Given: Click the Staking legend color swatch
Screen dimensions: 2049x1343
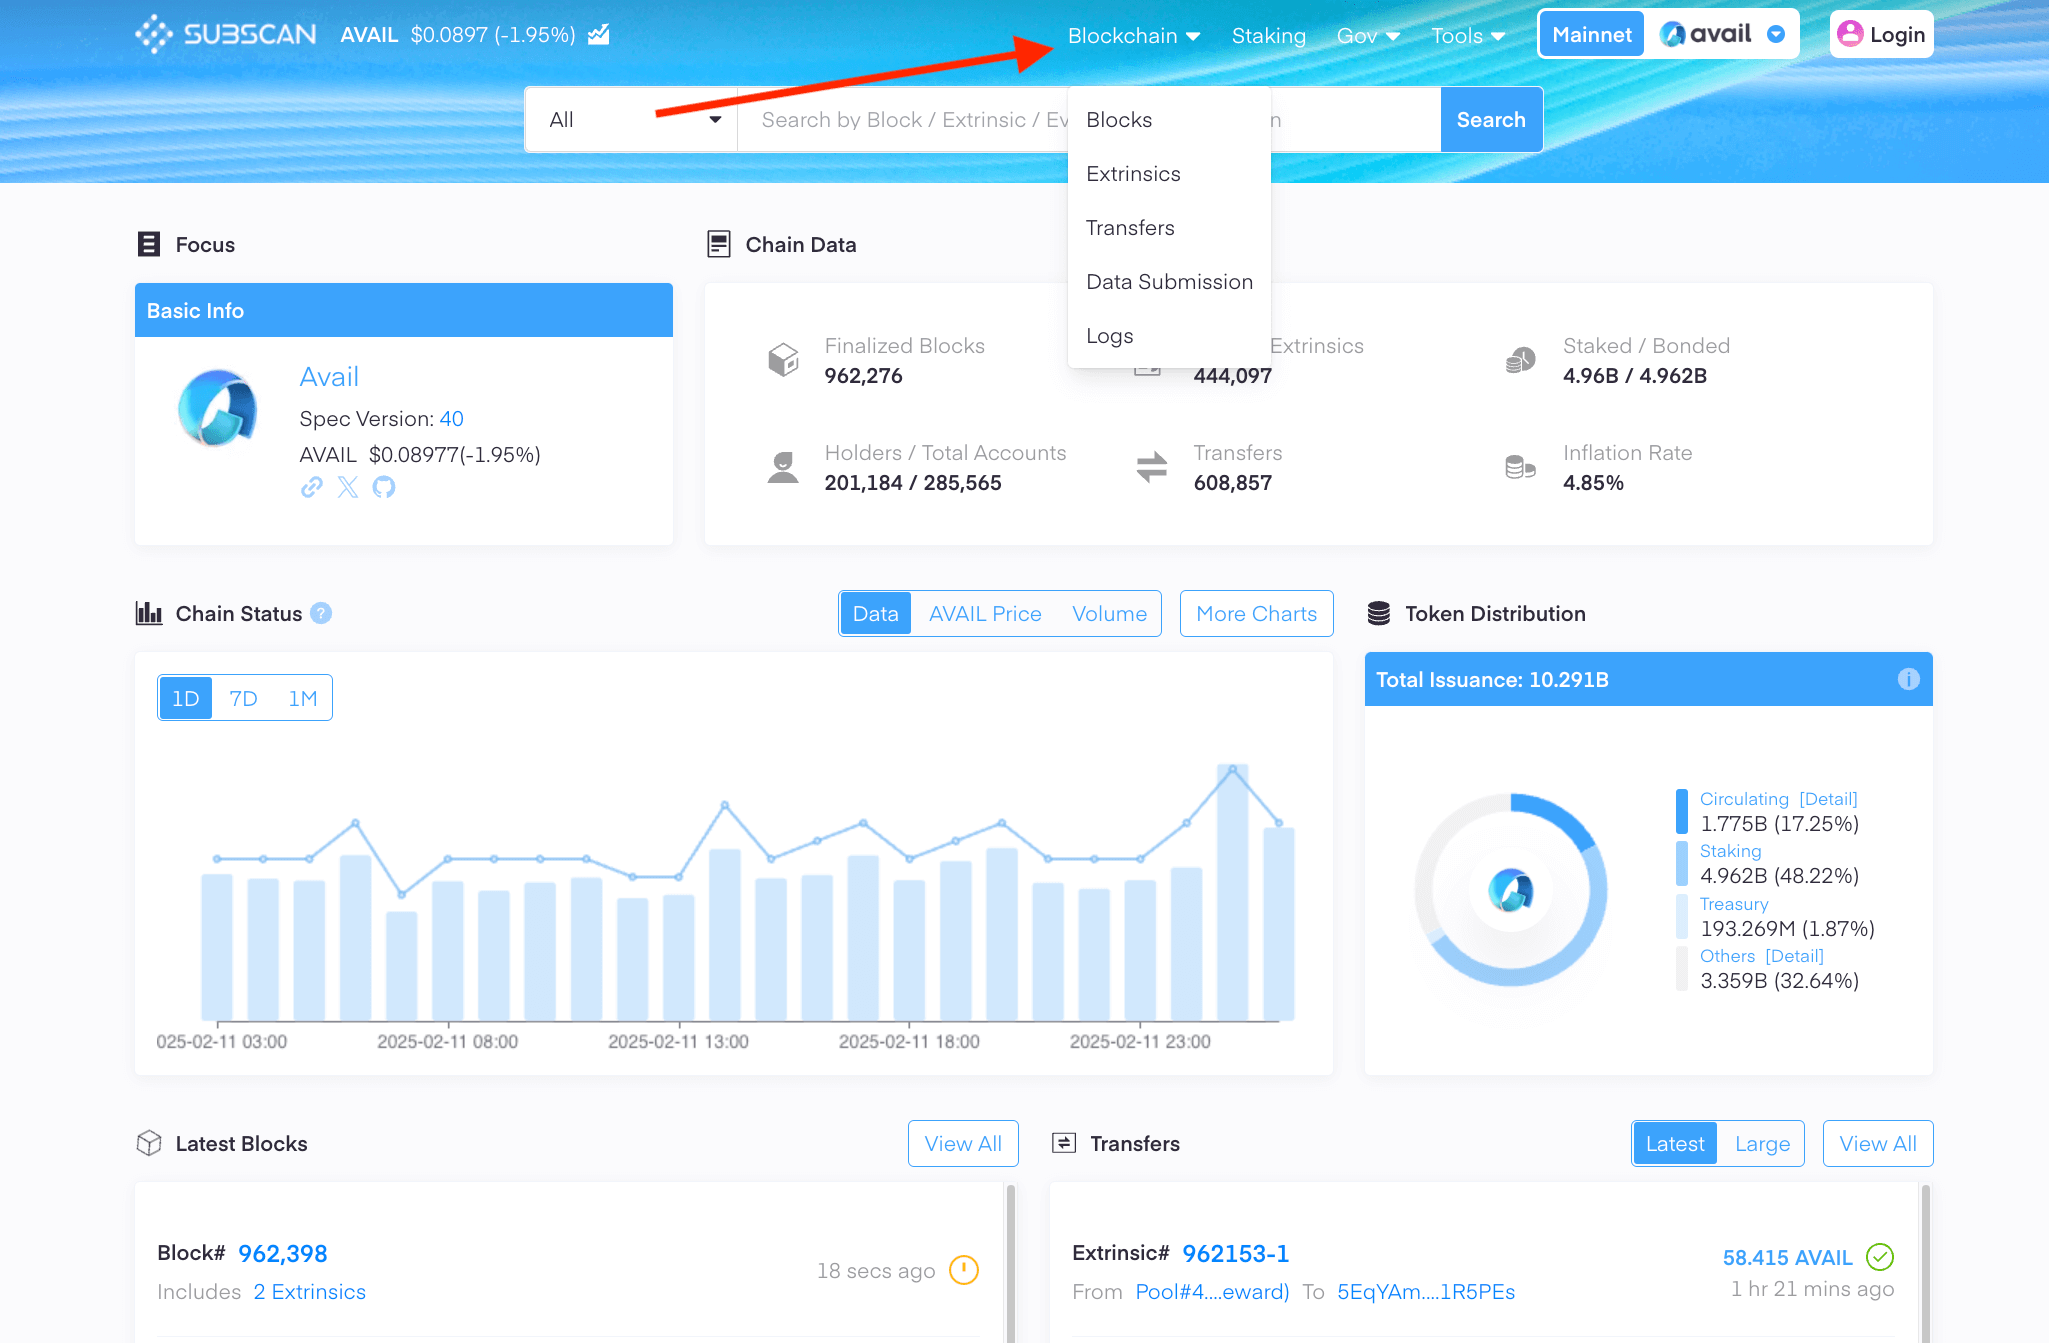Looking at the screenshot, I should tap(1681, 863).
